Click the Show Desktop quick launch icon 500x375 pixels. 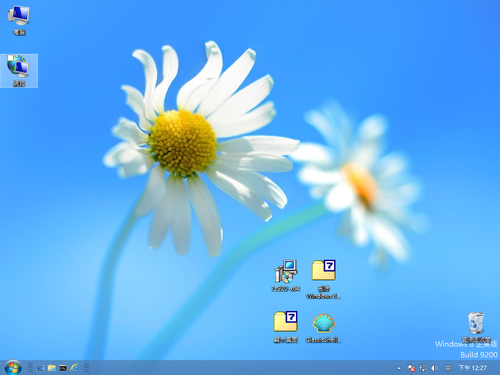[x=41, y=368]
